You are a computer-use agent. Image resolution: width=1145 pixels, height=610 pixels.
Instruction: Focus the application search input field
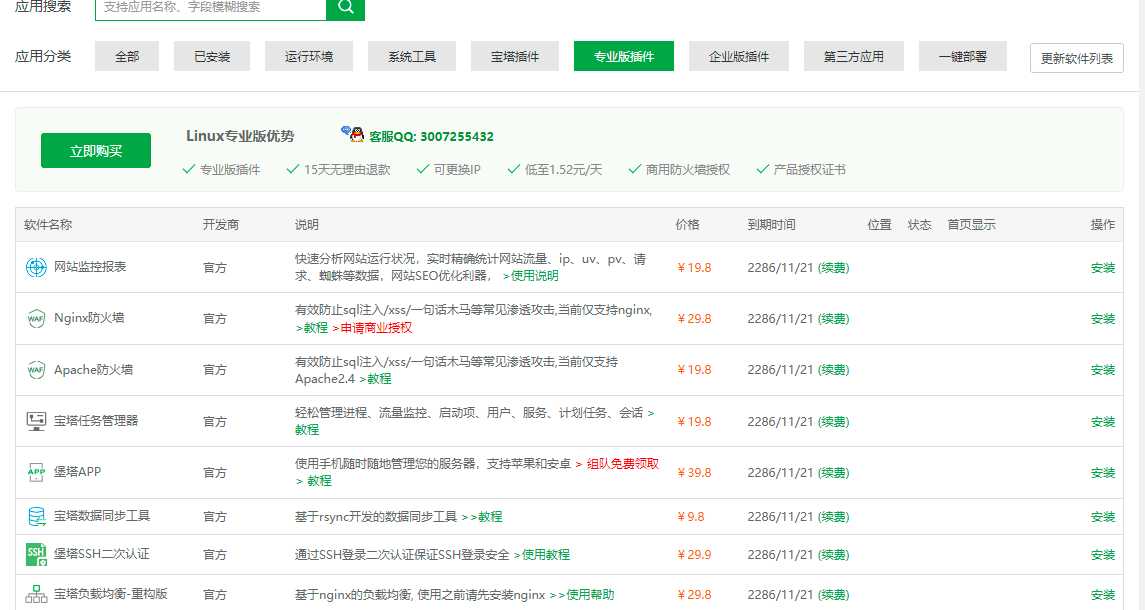click(x=210, y=8)
